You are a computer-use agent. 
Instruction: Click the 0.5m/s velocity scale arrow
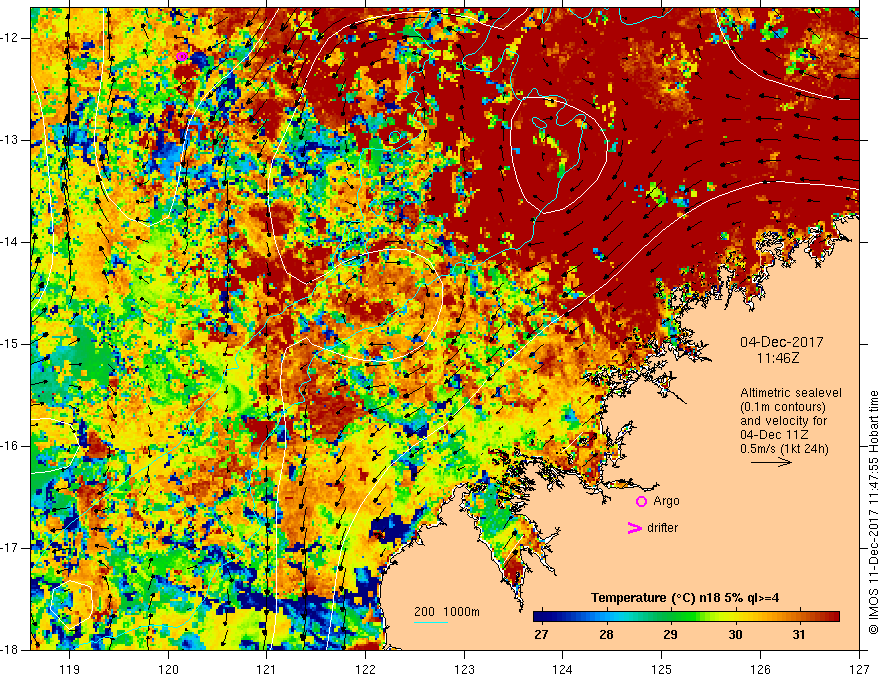tap(771, 462)
